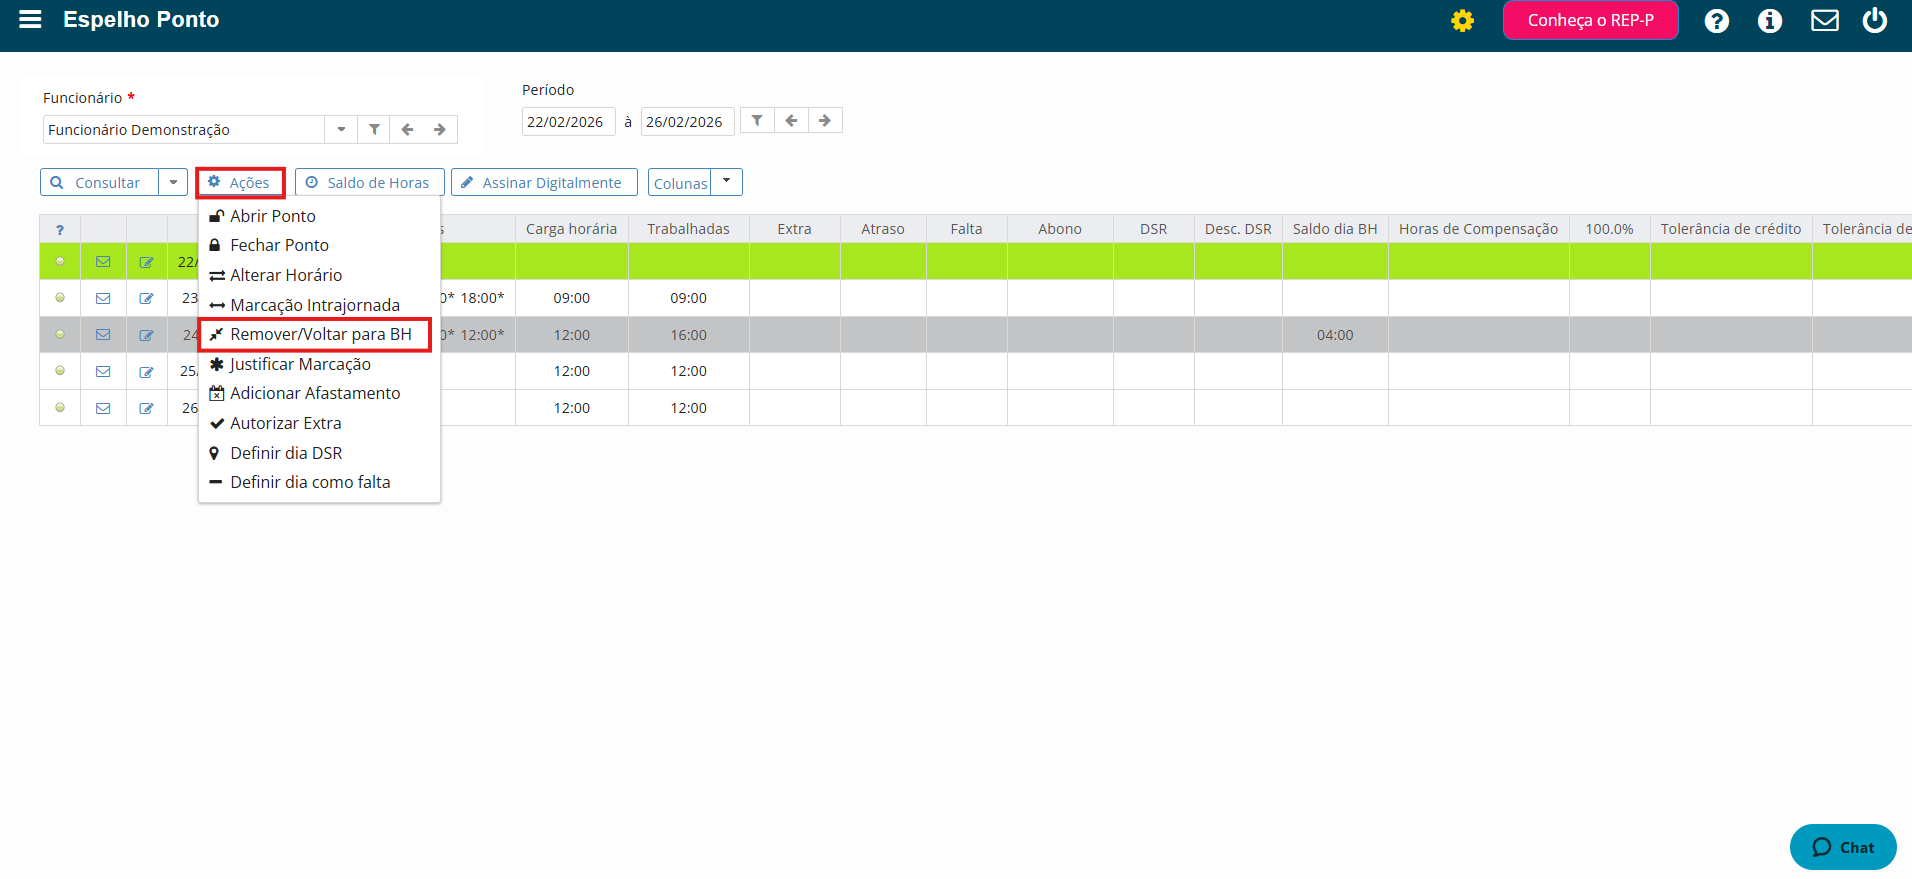Click Saldo dia BH column header

click(1335, 229)
